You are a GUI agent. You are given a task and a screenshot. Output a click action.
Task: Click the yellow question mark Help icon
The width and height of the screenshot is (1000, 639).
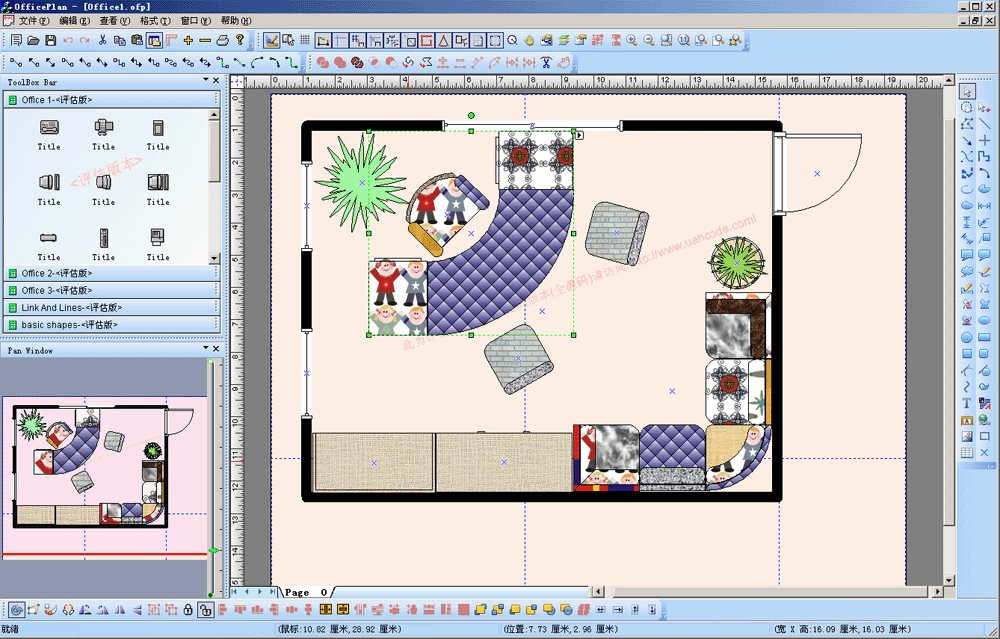(x=240, y=41)
